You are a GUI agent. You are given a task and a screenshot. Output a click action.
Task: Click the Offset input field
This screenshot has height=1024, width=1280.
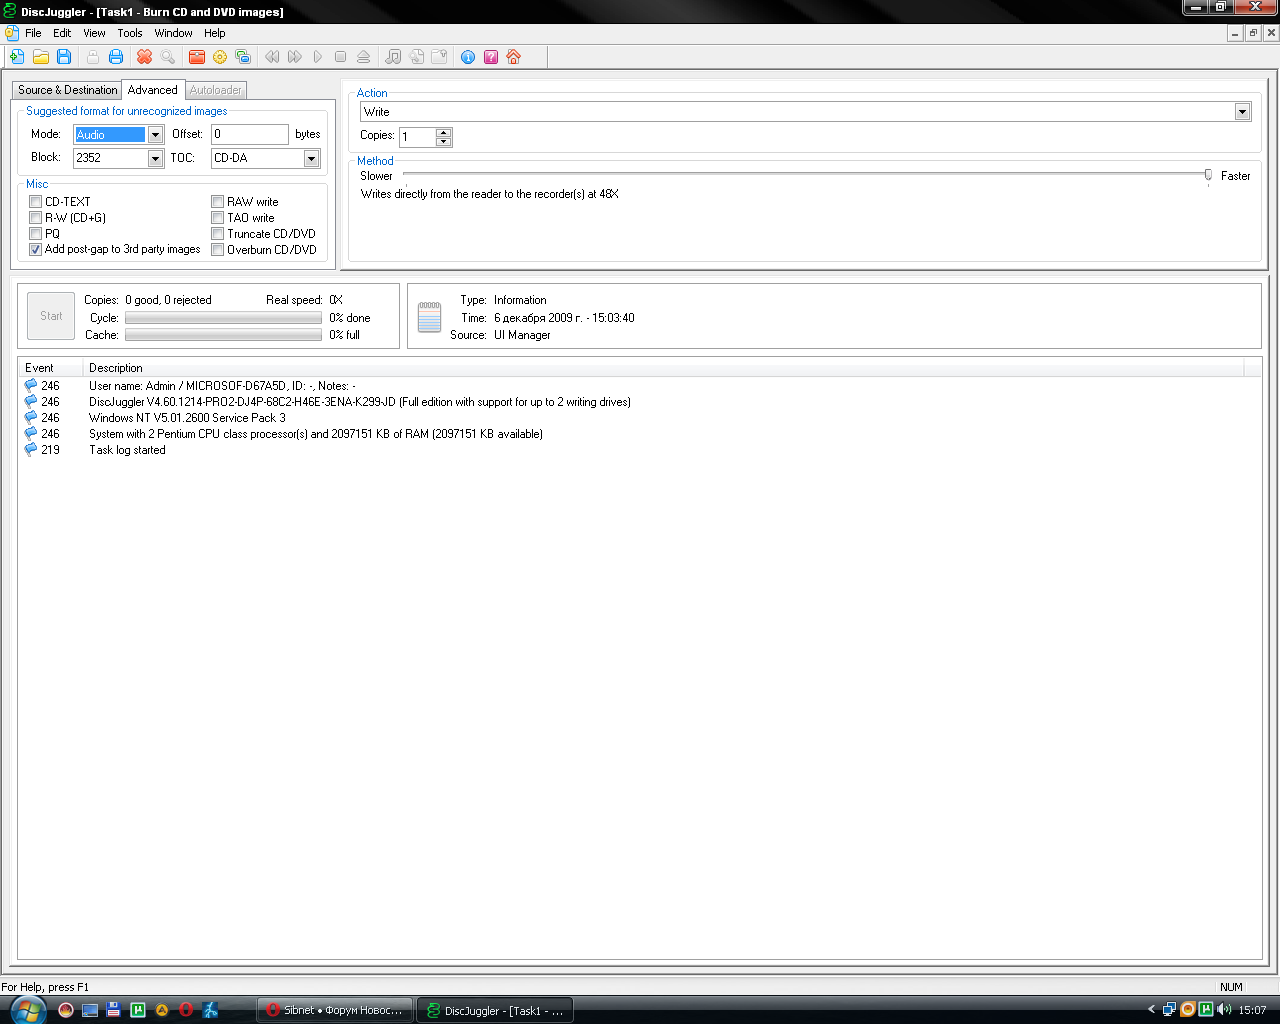pos(249,134)
